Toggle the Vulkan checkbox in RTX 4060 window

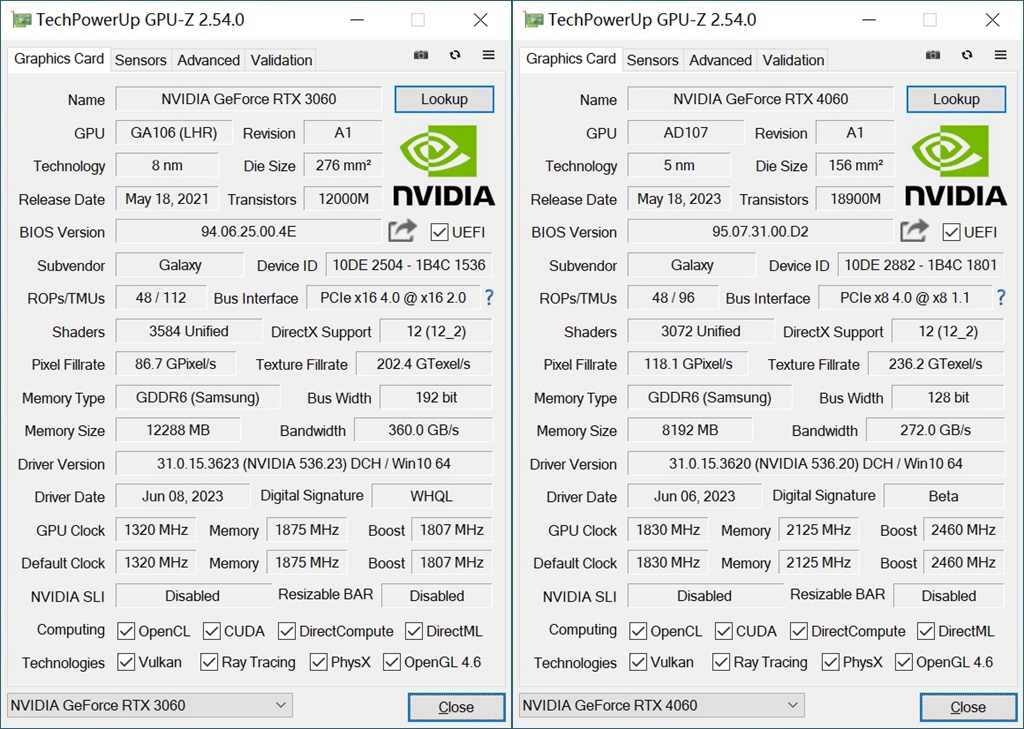point(638,662)
